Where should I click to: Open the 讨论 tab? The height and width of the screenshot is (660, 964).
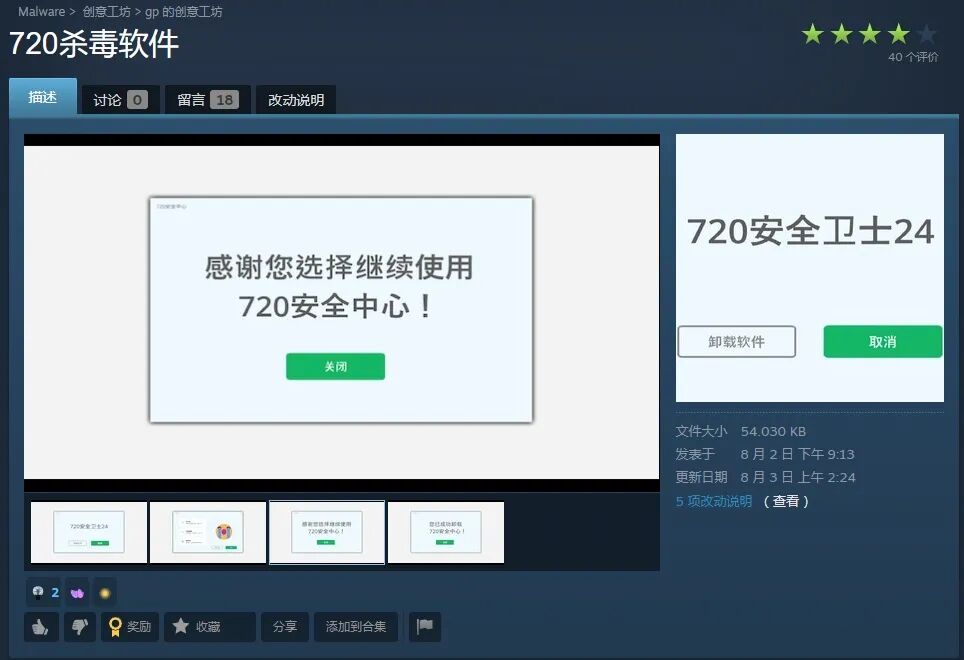120,100
